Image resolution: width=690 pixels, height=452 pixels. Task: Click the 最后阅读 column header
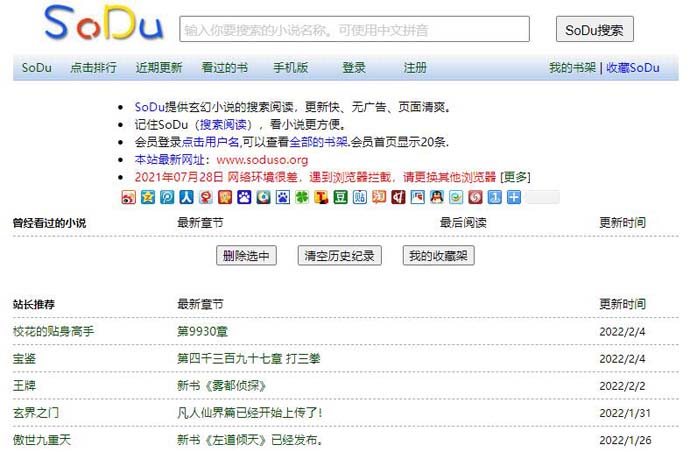463,223
